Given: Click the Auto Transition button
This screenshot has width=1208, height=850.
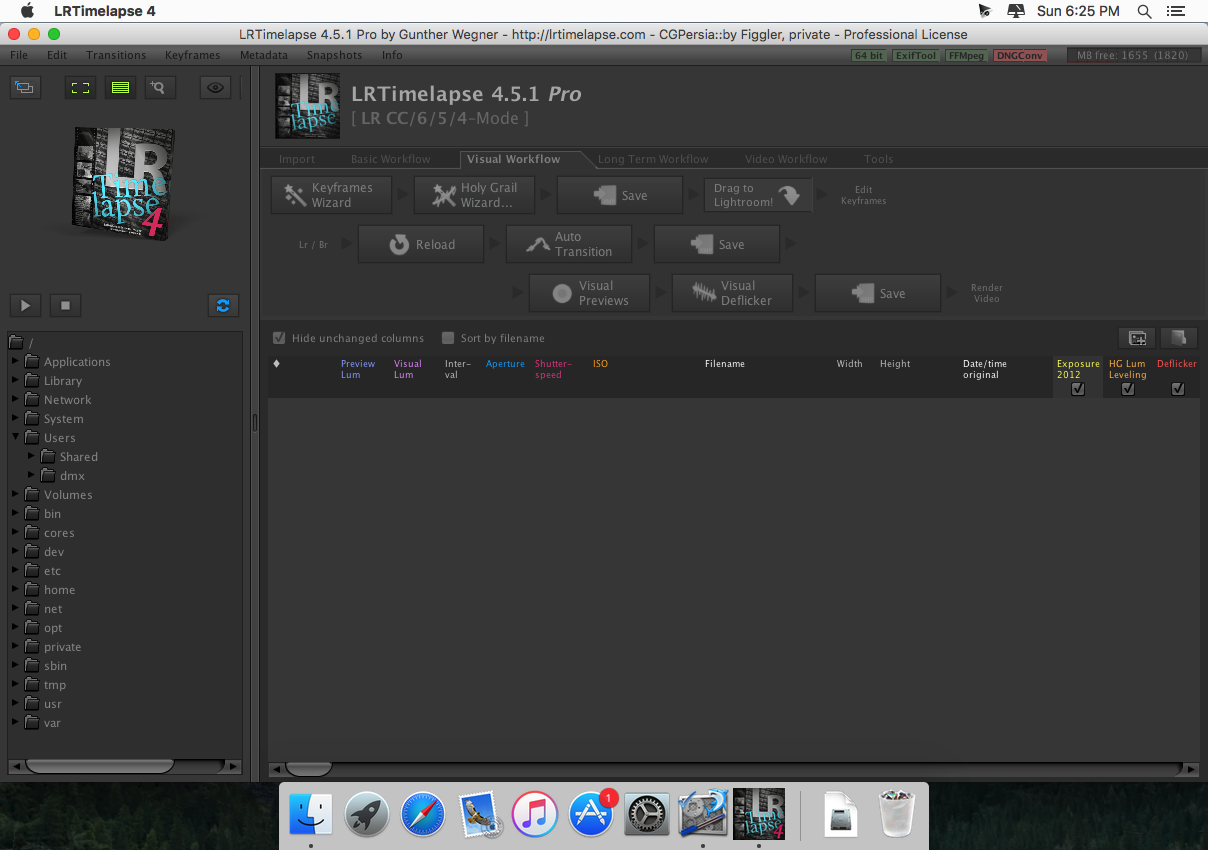Looking at the screenshot, I should [569, 244].
